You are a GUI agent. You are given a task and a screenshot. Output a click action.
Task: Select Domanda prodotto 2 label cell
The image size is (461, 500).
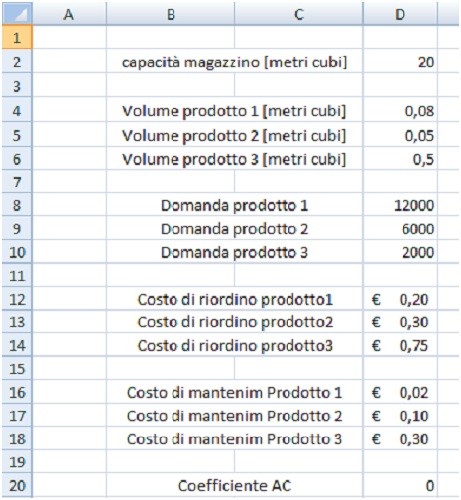coord(235,229)
